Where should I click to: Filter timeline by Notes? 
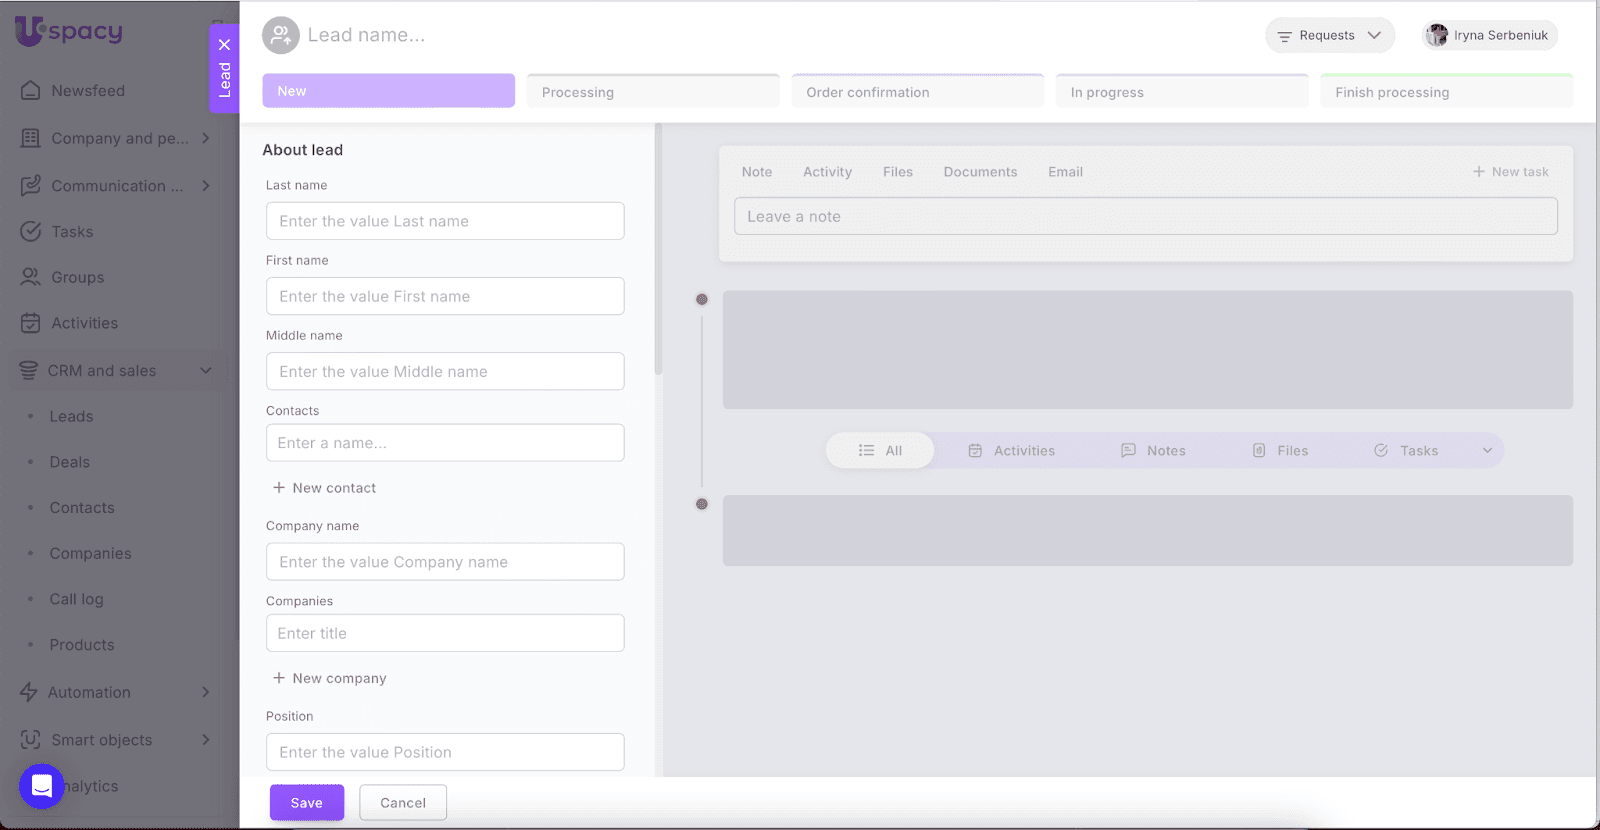(x=1153, y=451)
